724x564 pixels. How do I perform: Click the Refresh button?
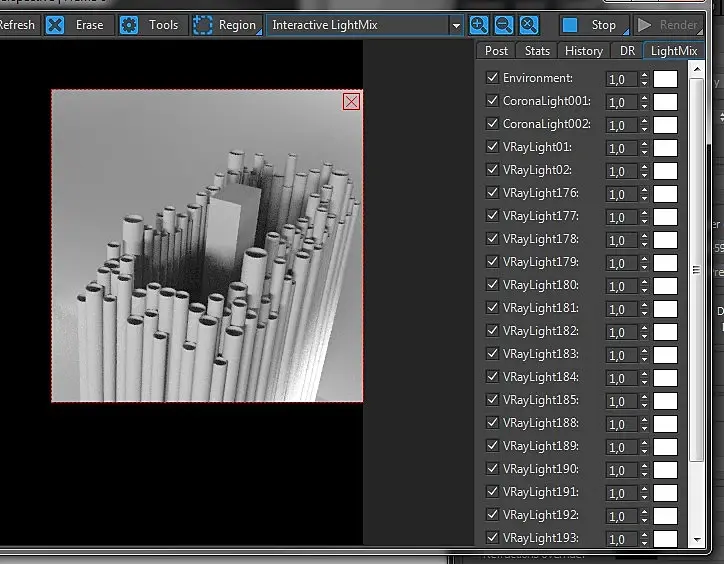(18, 25)
